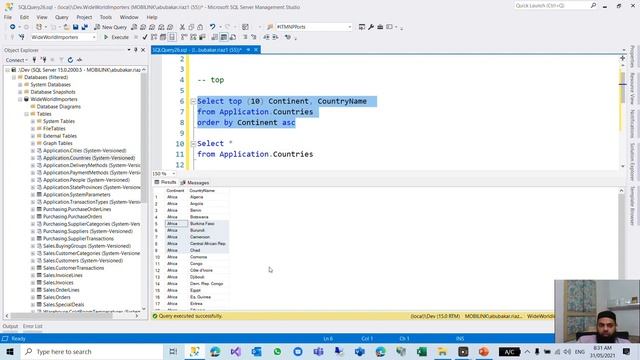The image size is (640, 360).
Task: Open the Help menu
Action: (152, 17)
